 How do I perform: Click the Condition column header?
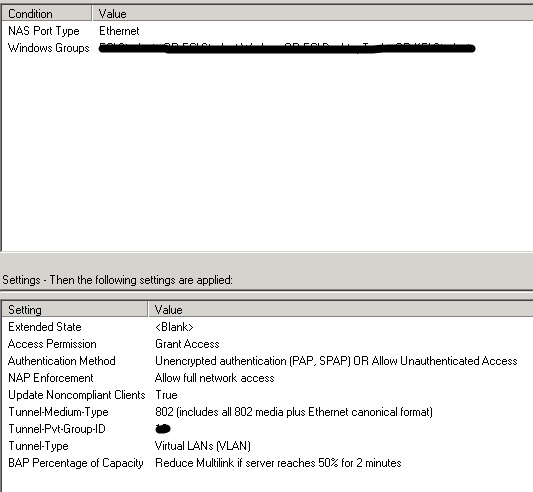pos(47,14)
